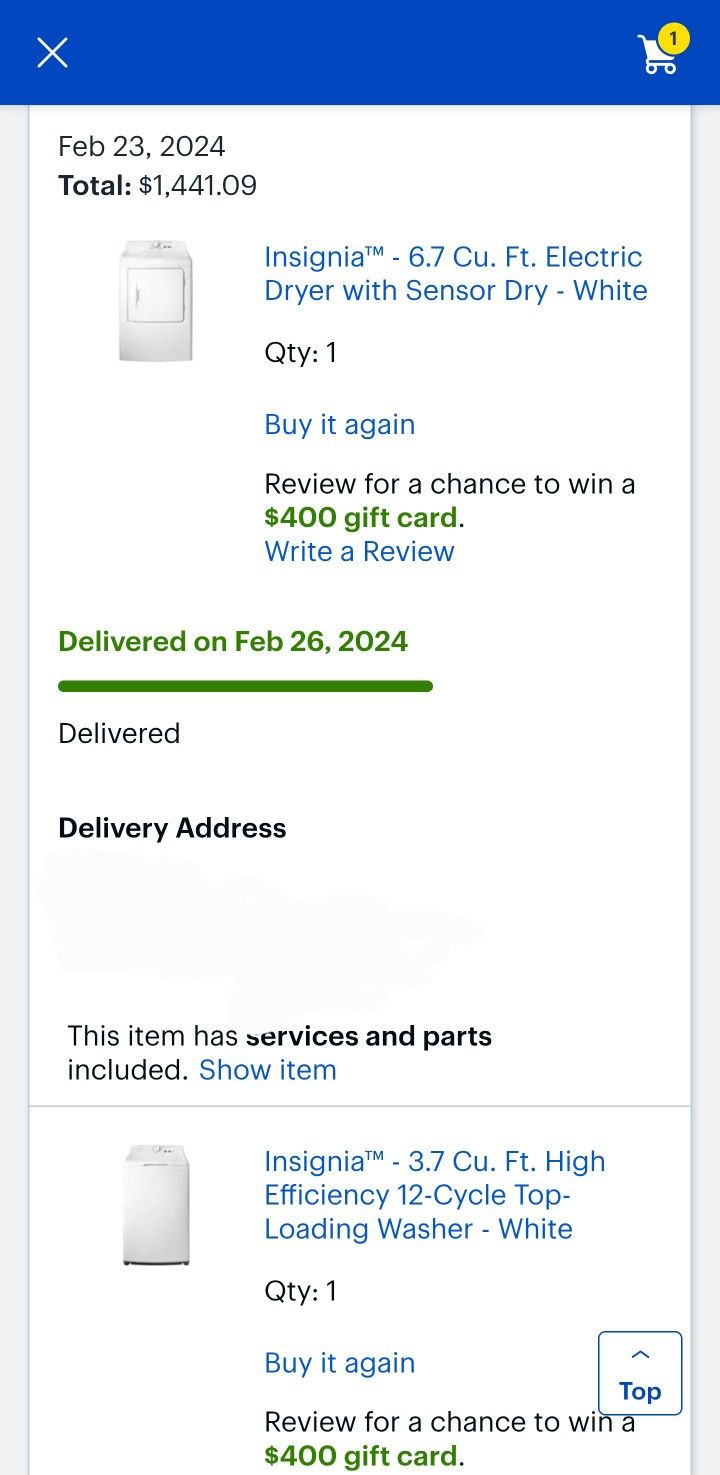Image resolution: width=720 pixels, height=1475 pixels.
Task: Expand services and parts via Show item
Action: pos(267,1070)
